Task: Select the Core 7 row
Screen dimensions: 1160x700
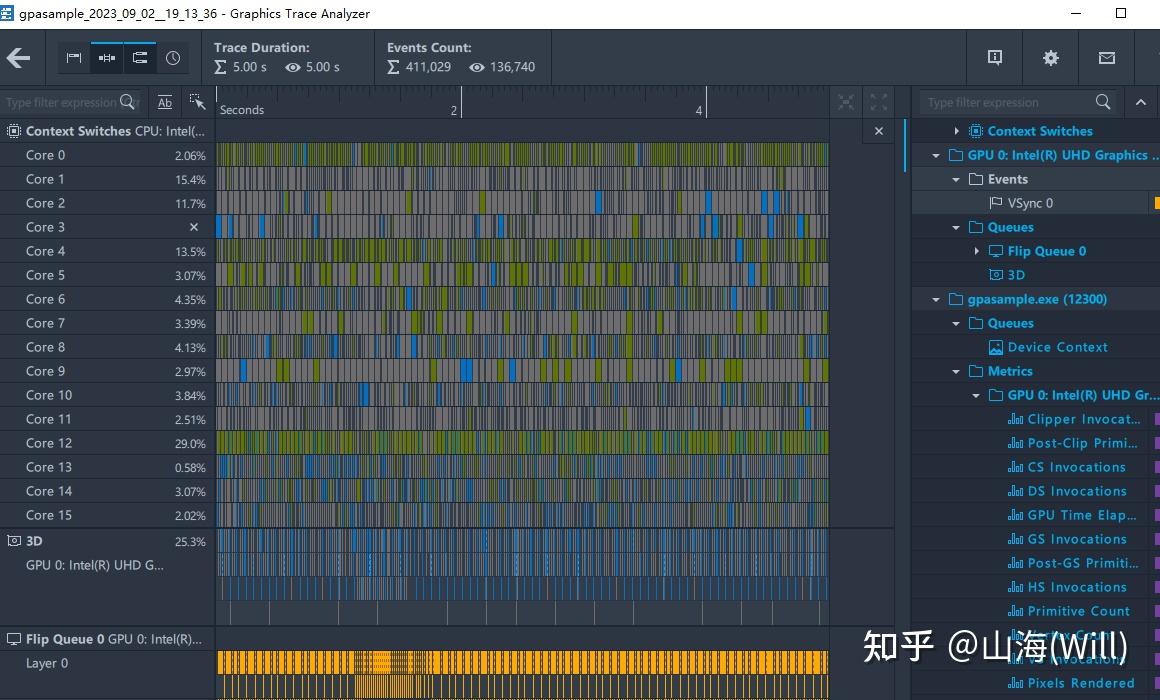Action: [x=107, y=323]
